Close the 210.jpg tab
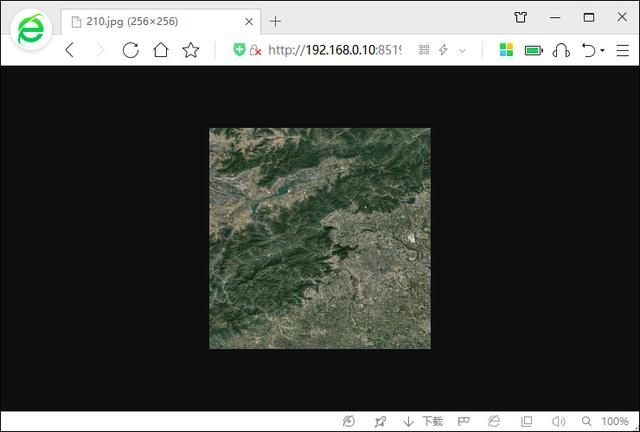The width and height of the screenshot is (640, 432). pos(249,22)
